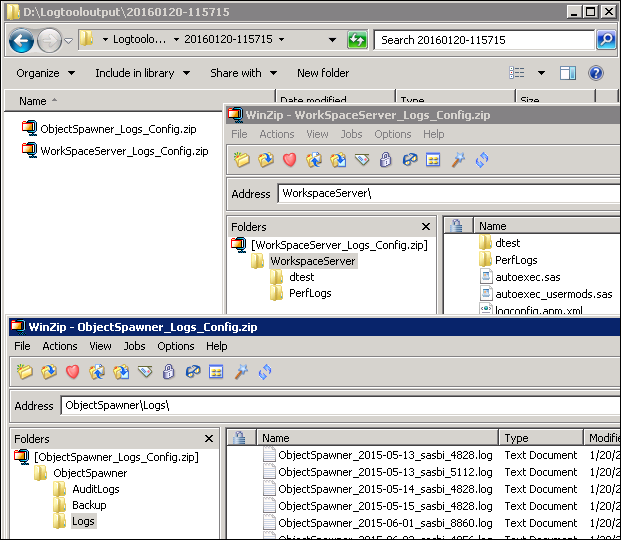Open the view options dropdown arrow in Explorer

click(x=541, y=73)
